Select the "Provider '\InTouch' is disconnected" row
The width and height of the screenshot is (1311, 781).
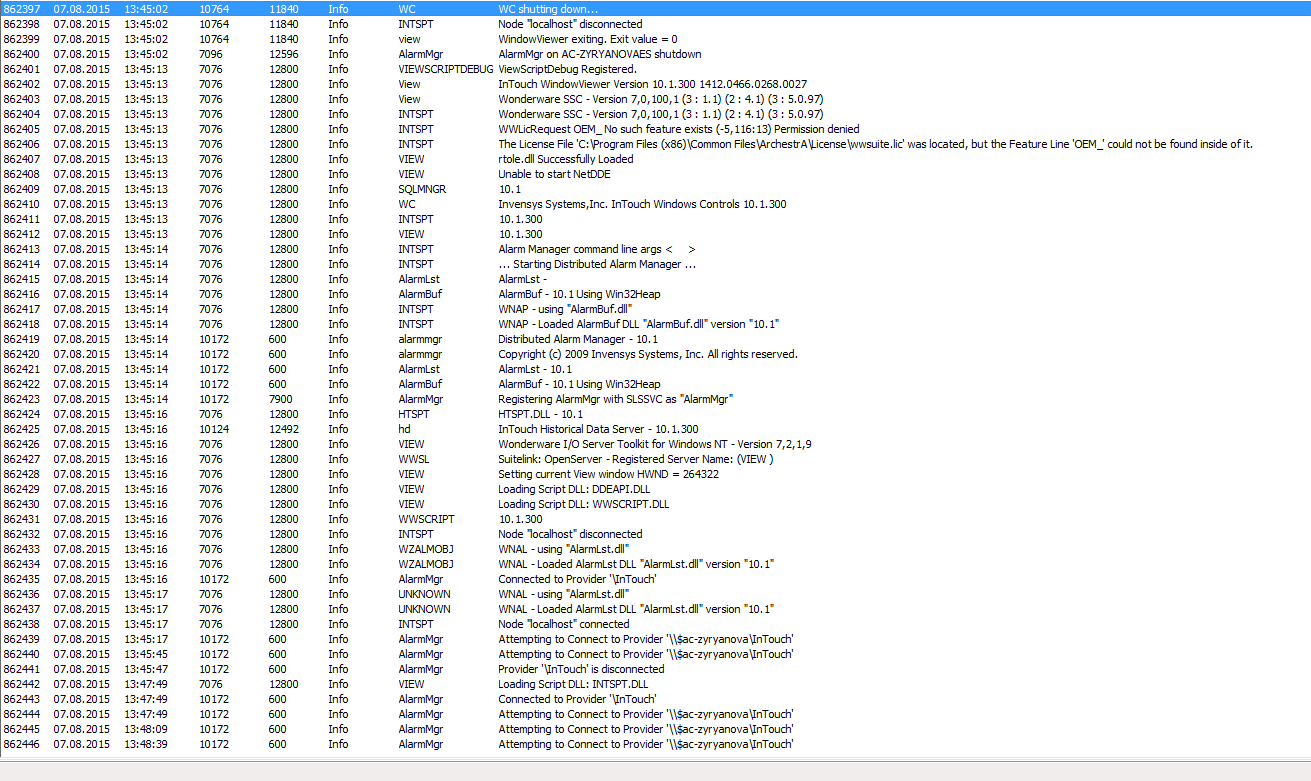581,669
